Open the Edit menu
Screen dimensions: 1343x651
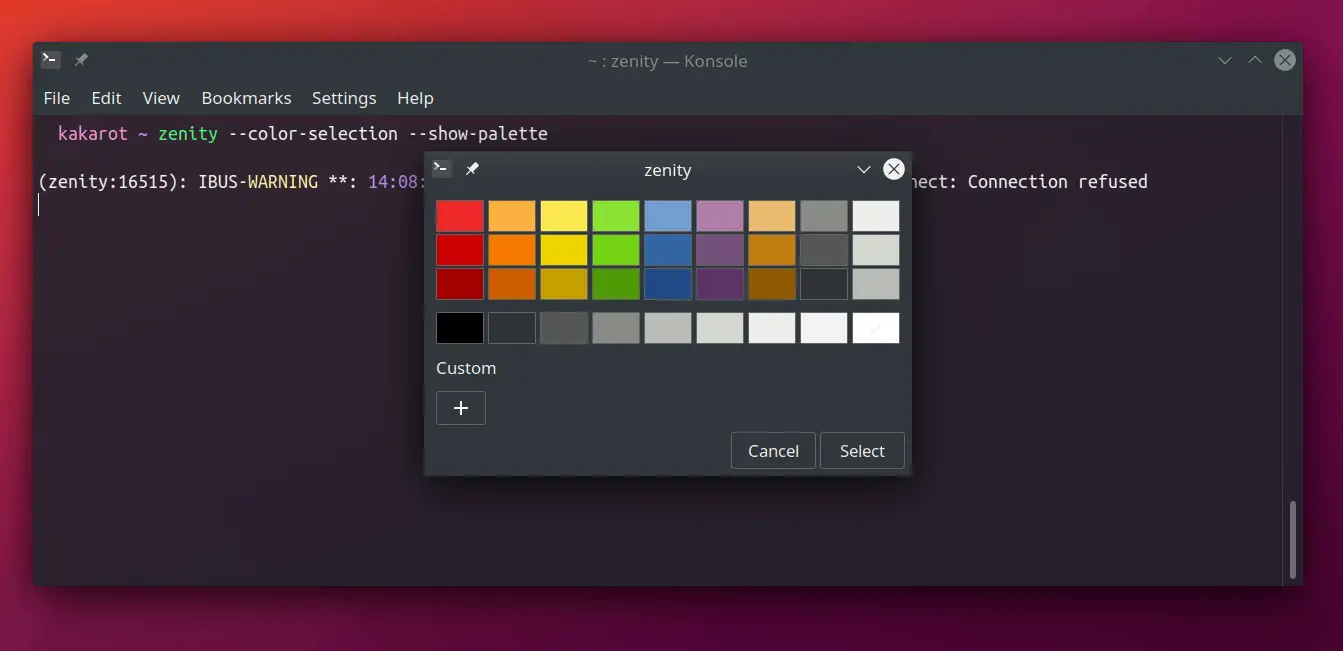106,98
